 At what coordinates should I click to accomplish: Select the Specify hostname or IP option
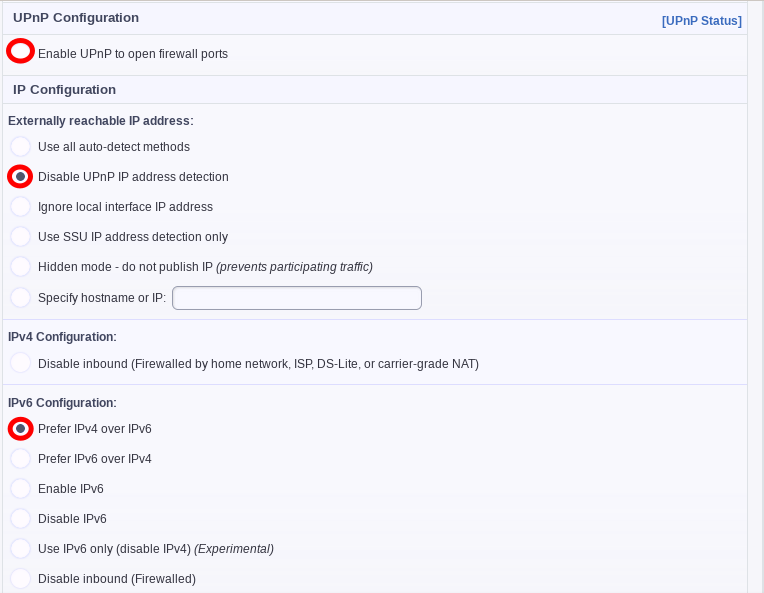20,298
